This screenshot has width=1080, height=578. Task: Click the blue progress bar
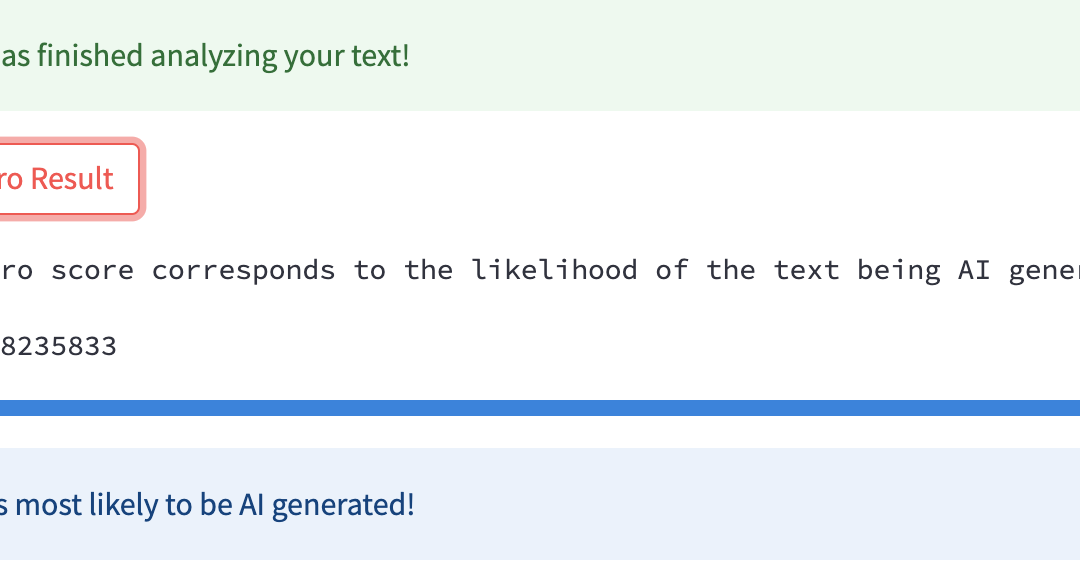coord(540,408)
